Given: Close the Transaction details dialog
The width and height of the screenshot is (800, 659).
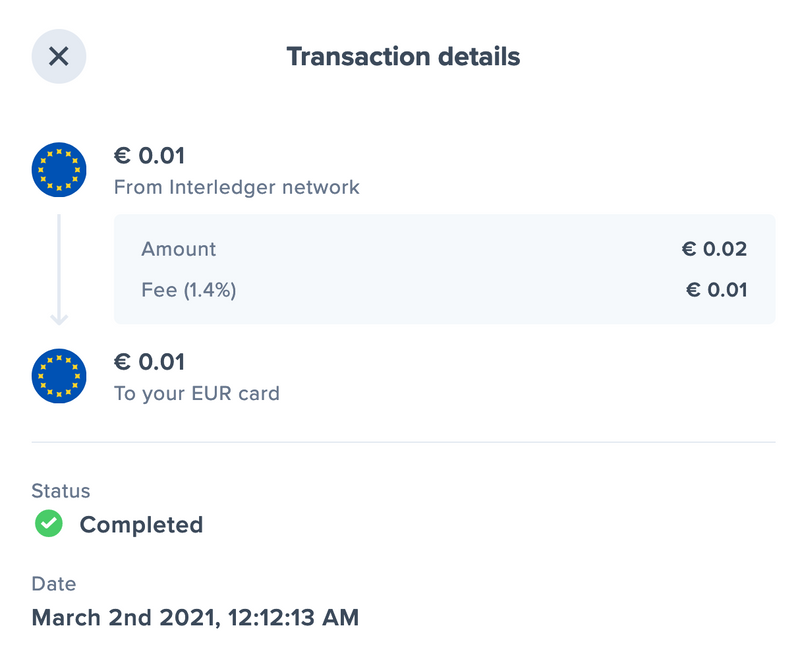Looking at the screenshot, I should point(59,56).
